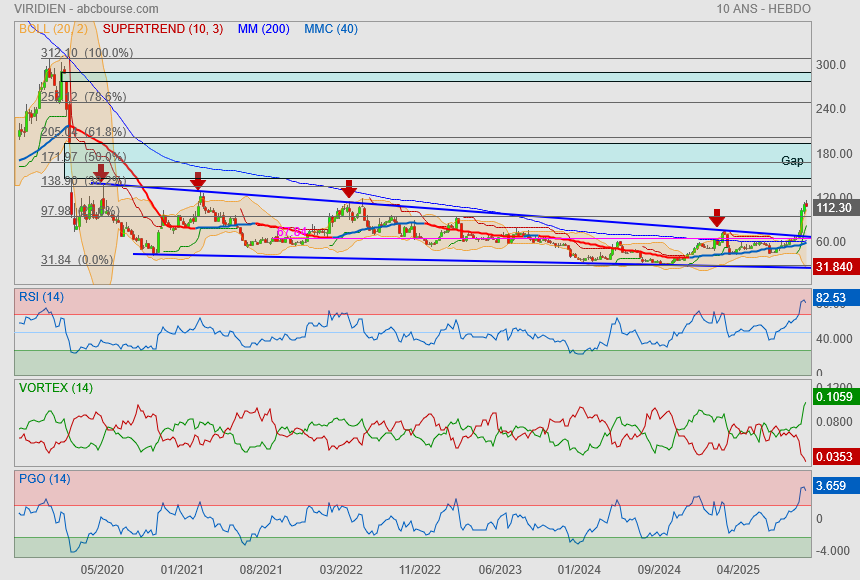This screenshot has width=860, height=580.
Task: Click the red down arrow above 01/2021
Action: pos(198,180)
